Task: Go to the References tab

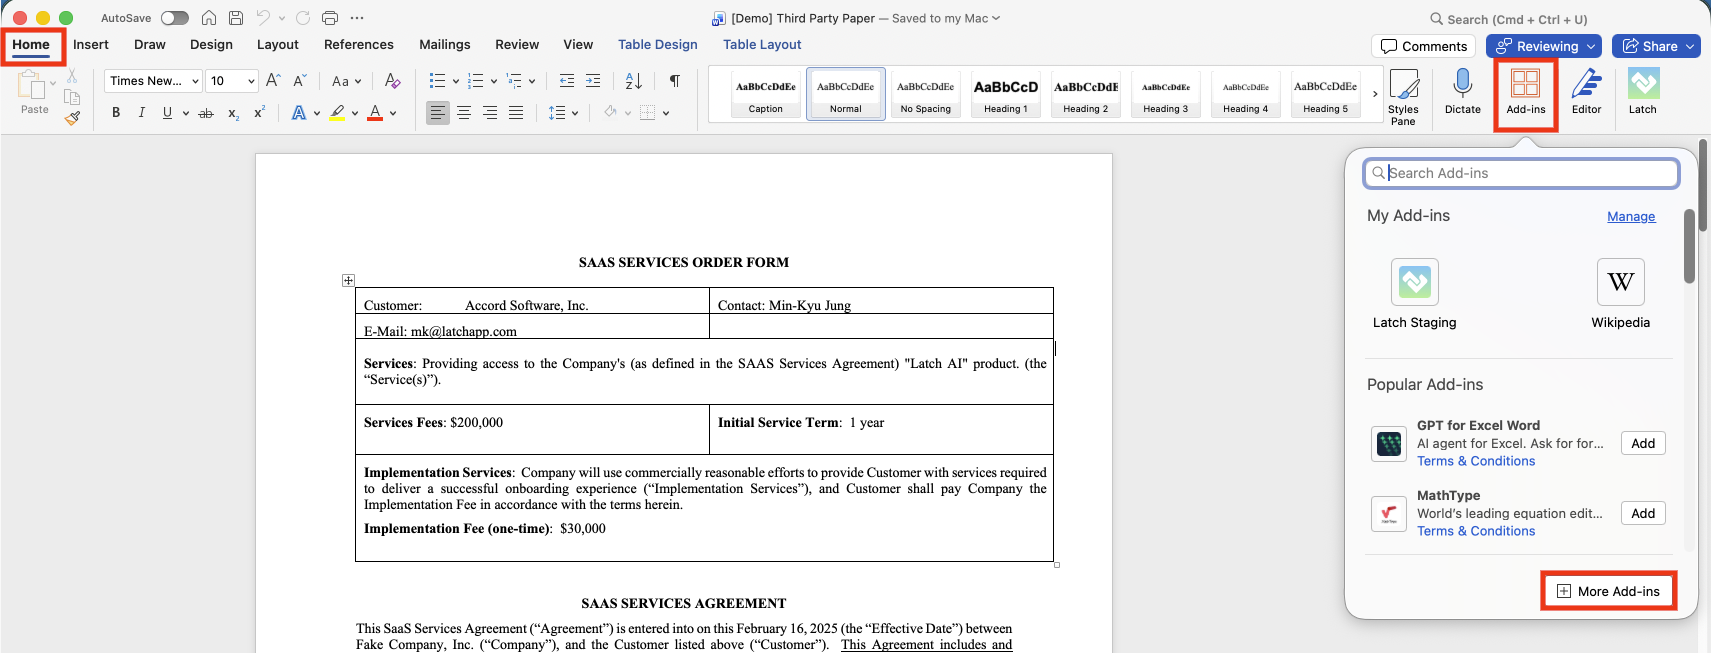Action: (x=359, y=45)
